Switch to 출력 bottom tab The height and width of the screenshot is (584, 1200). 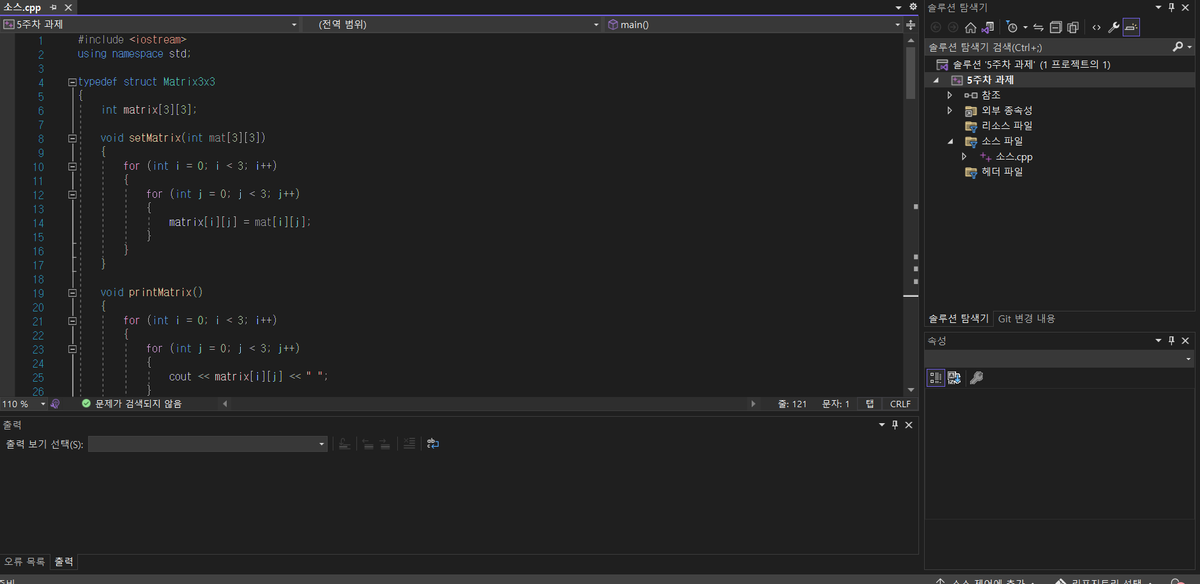pyautogui.click(x=64, y=562)
